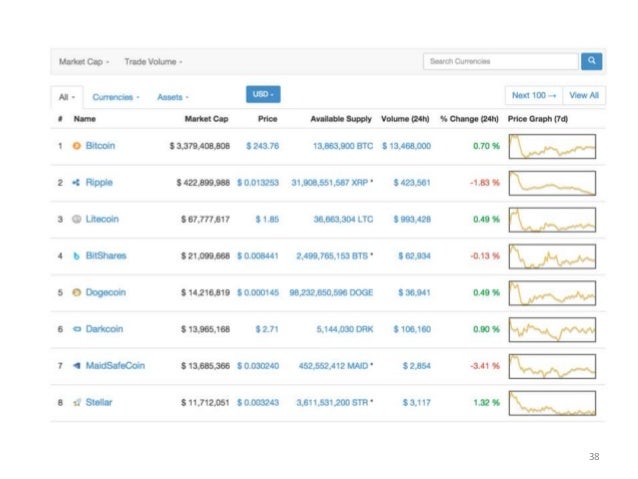Open the Litecoin link

pyautogui.click(x=102, y=219)
